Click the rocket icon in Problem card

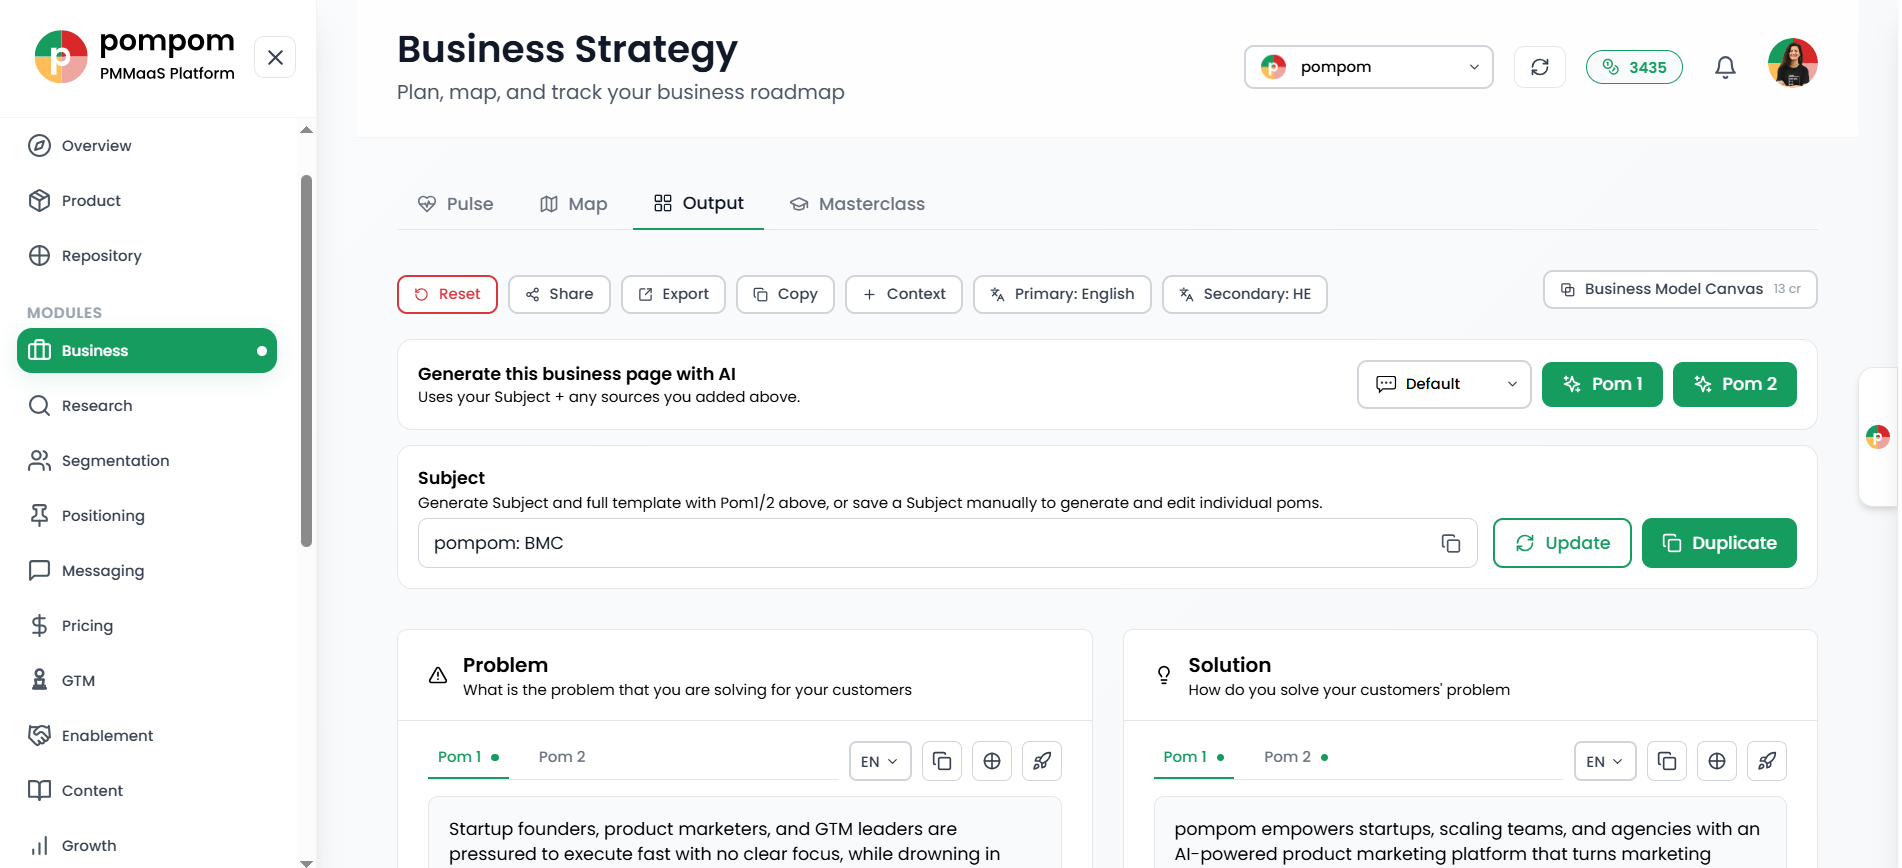pyautogui.click(x=1042, y=761)
